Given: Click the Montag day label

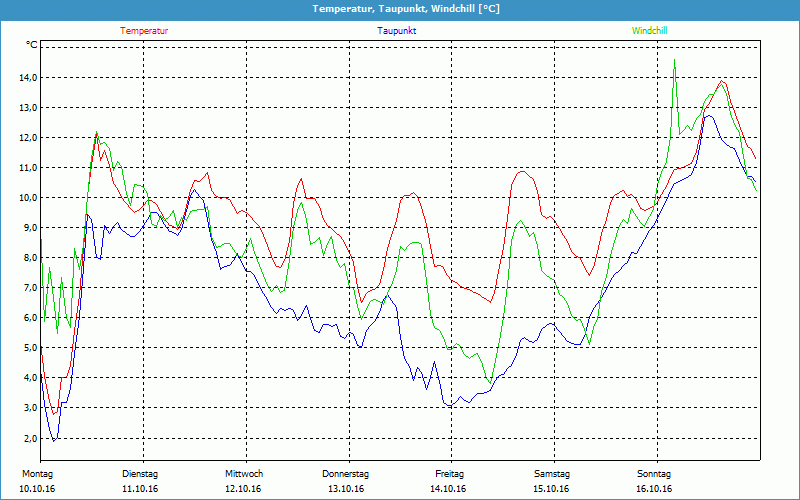Looking at the screenshot, I should [37, 474].
